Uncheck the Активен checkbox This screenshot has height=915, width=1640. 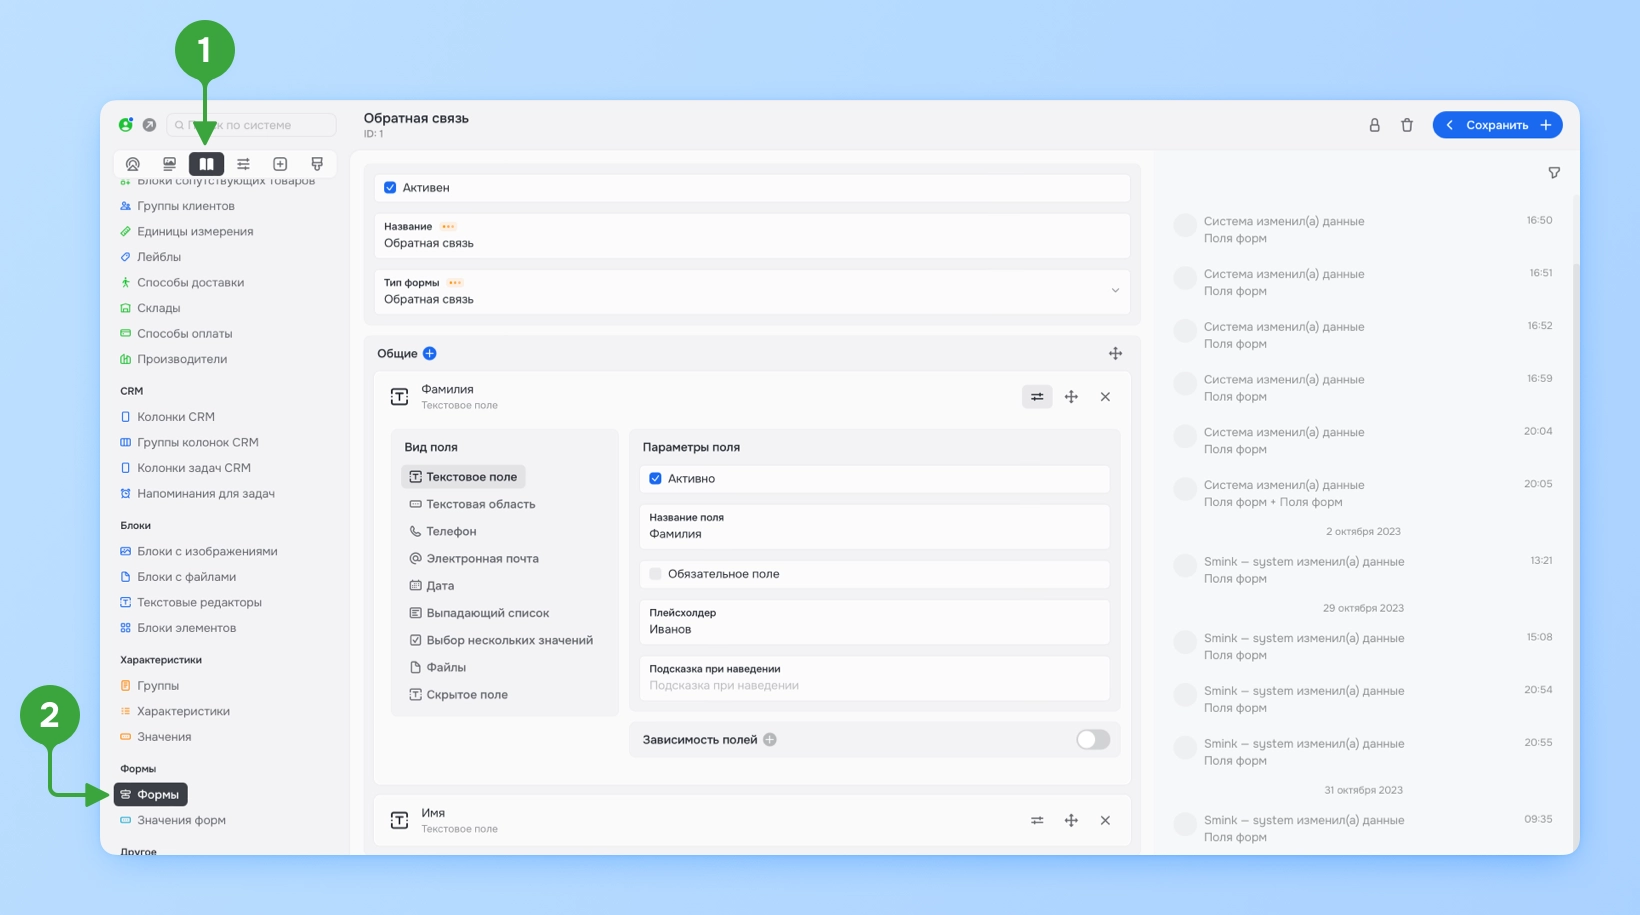[x=390, y=188]
